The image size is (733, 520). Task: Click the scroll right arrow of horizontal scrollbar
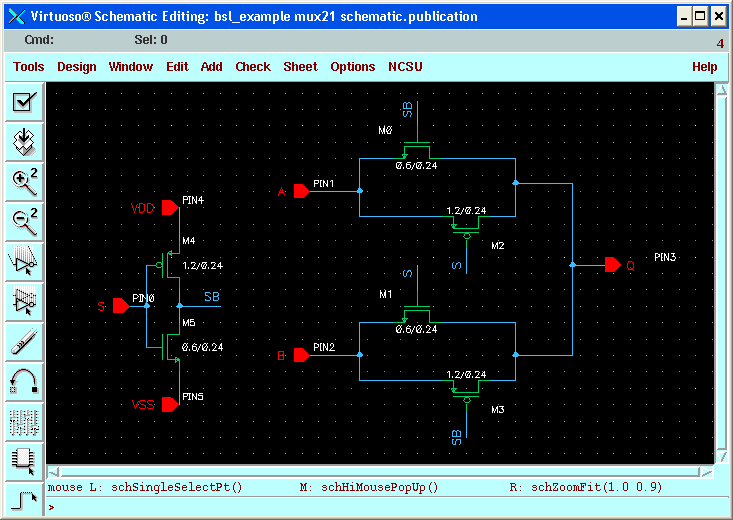click(x=706, y=472)
